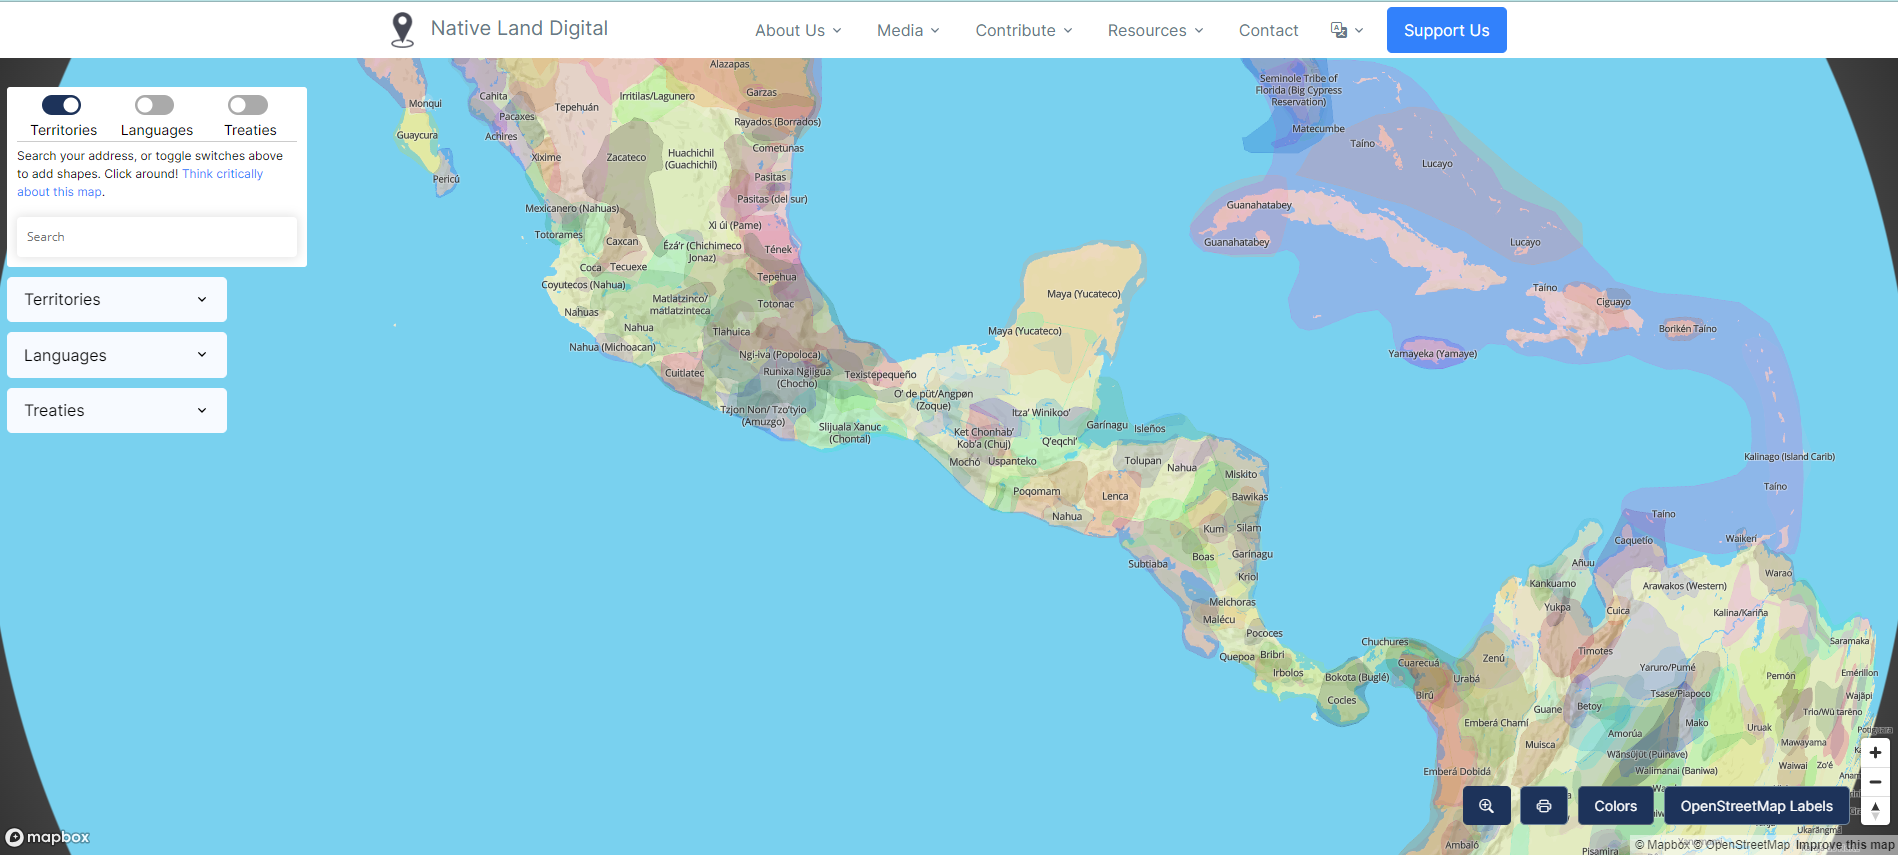1898x856 pixels.
Task: Click the Native Land Digital pin logo
Action: (402, 30)
